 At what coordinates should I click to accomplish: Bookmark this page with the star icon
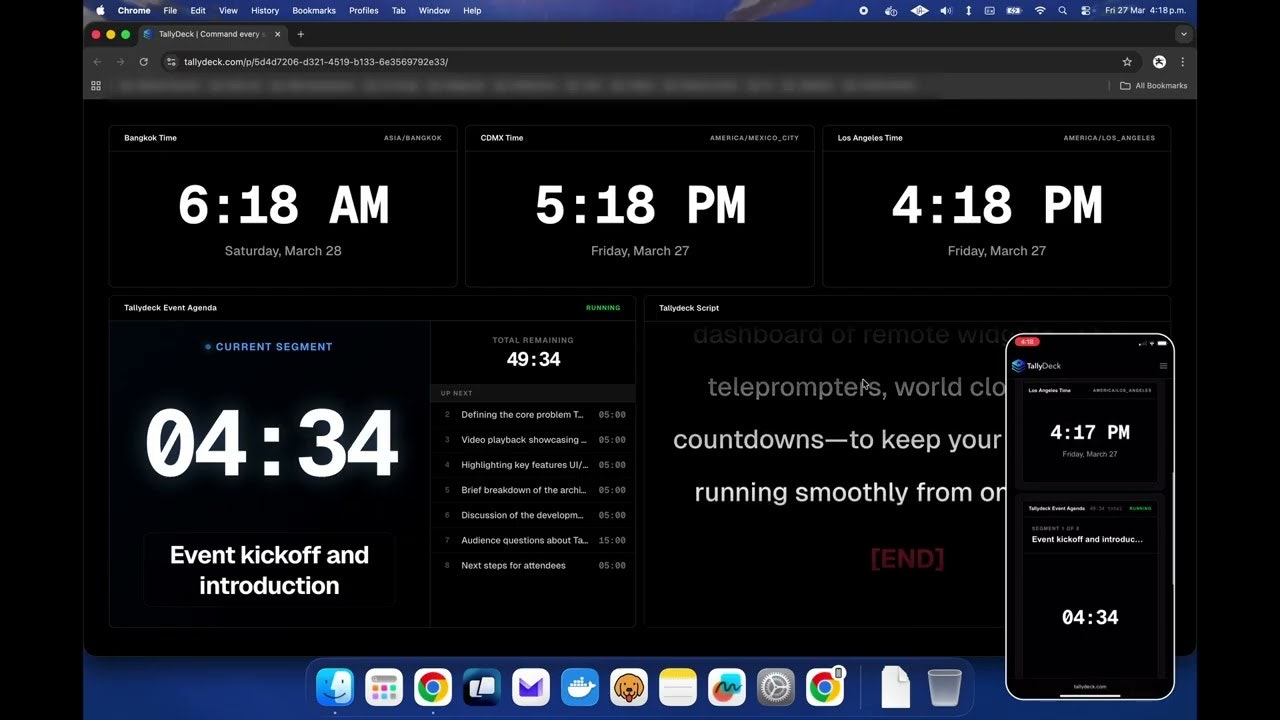tap(1127, 62)
